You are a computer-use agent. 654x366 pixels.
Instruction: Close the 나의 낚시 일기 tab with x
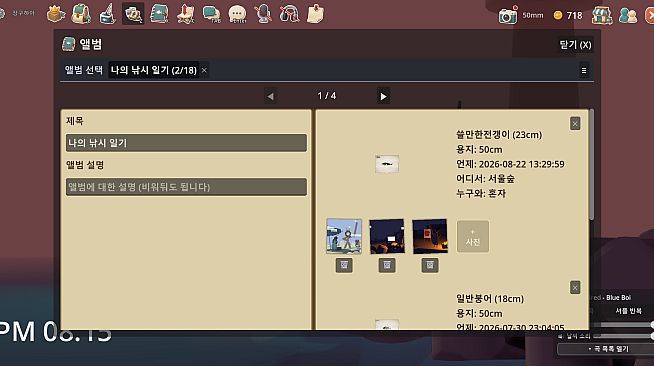pyautogui.click(x=204, y=70)
